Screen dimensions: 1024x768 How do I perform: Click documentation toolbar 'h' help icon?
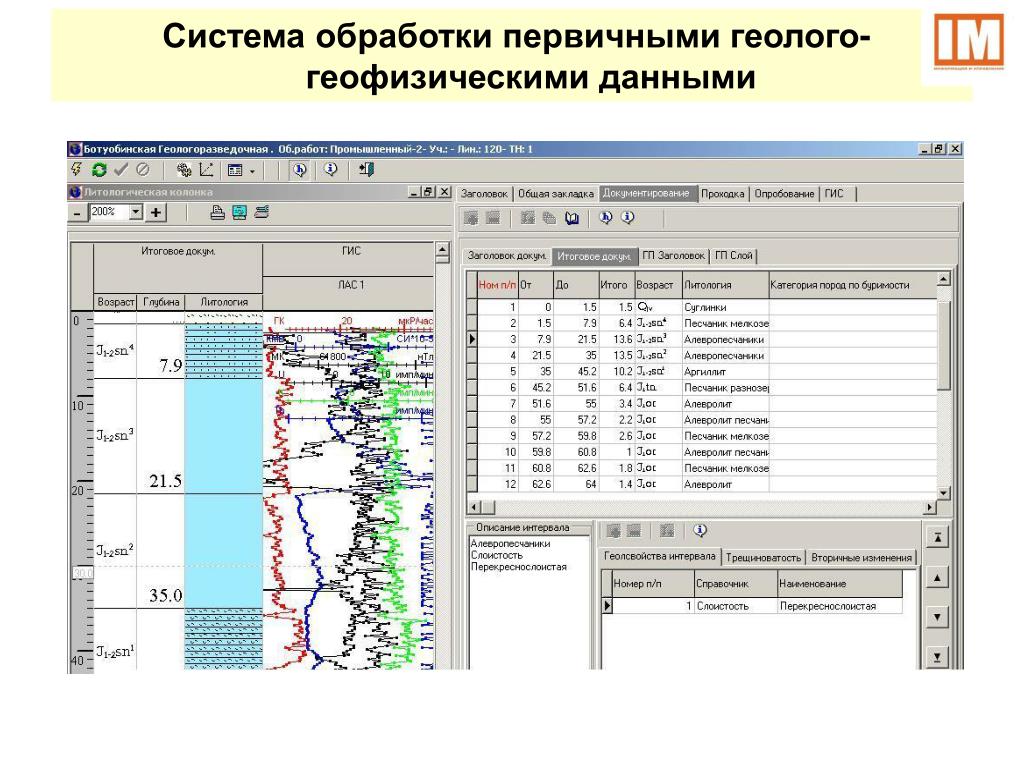coord(605,217)
